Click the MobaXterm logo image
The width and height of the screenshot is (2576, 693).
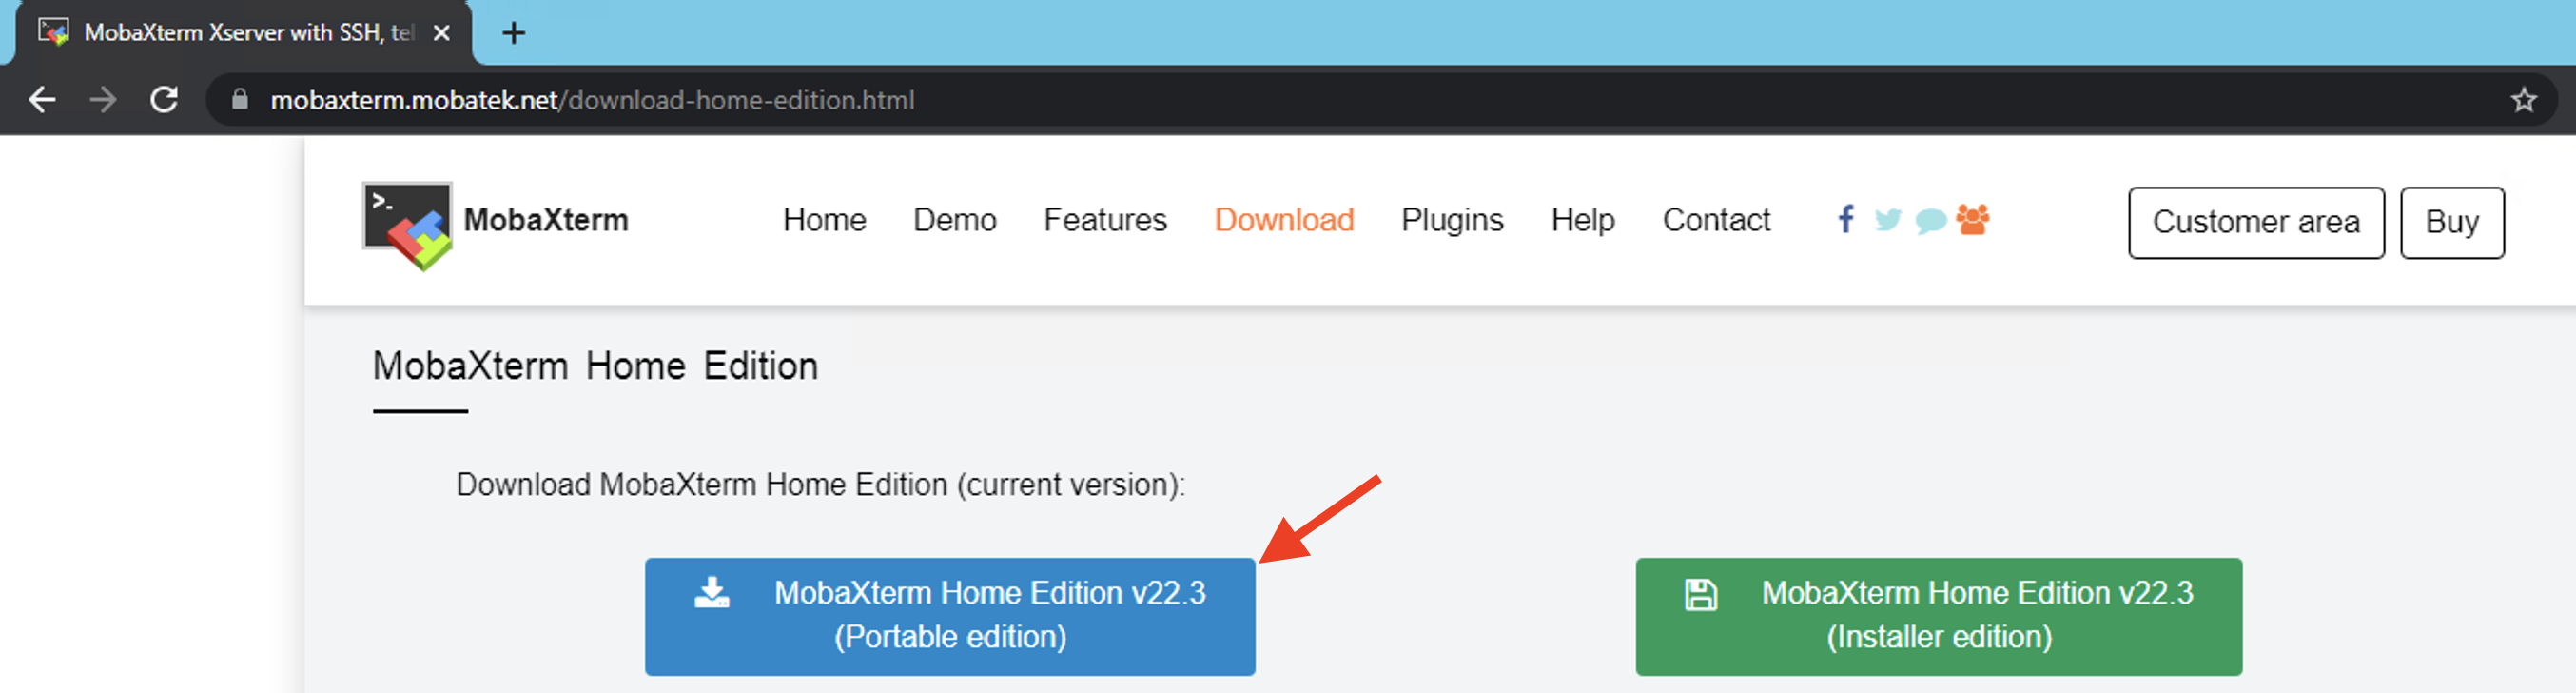(407, 225)
